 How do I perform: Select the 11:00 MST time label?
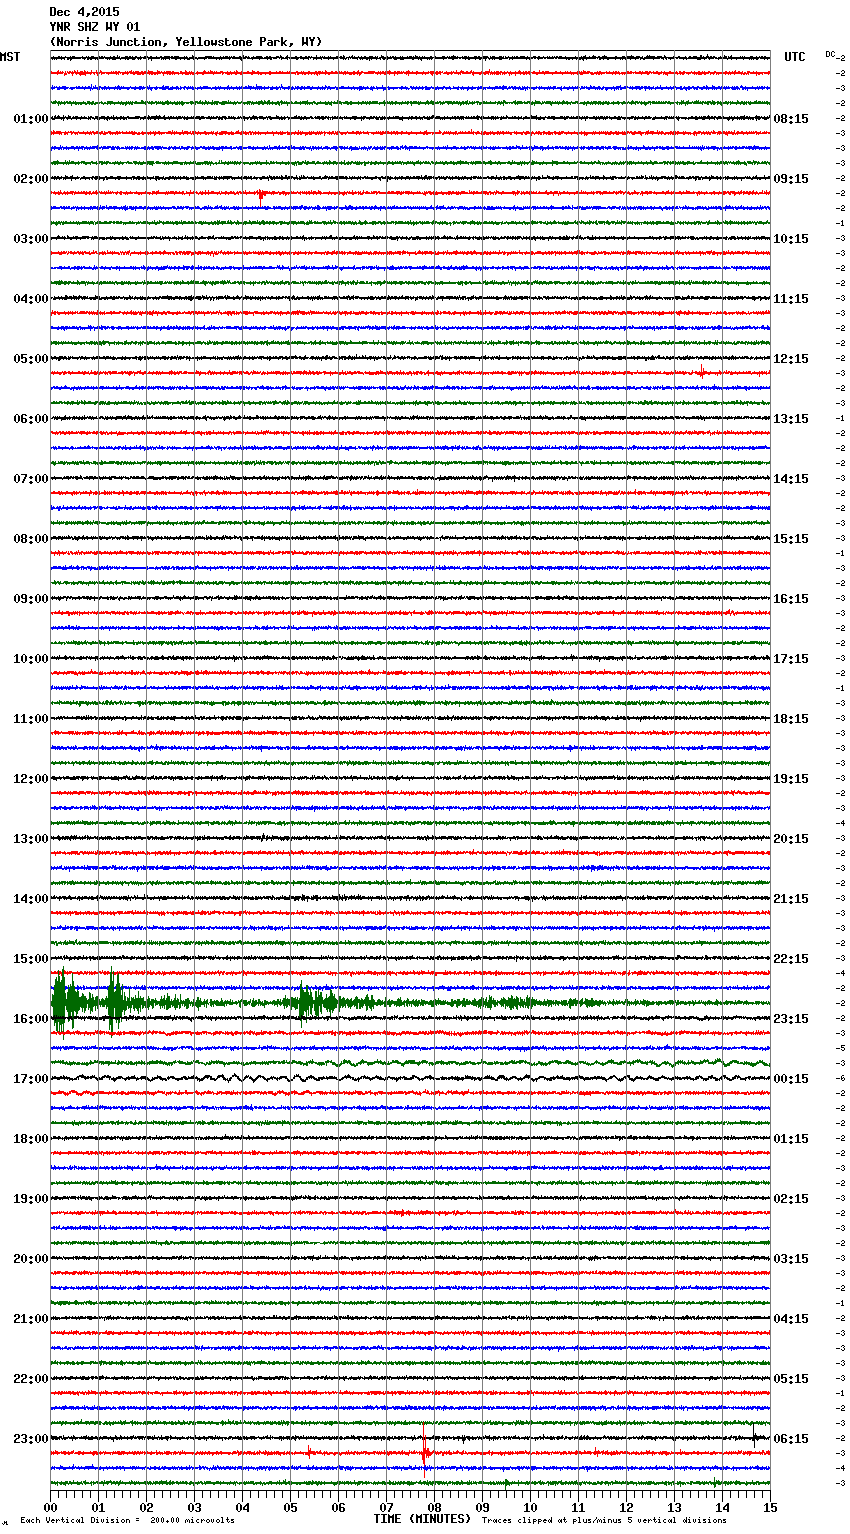click(x=30, y=719)
